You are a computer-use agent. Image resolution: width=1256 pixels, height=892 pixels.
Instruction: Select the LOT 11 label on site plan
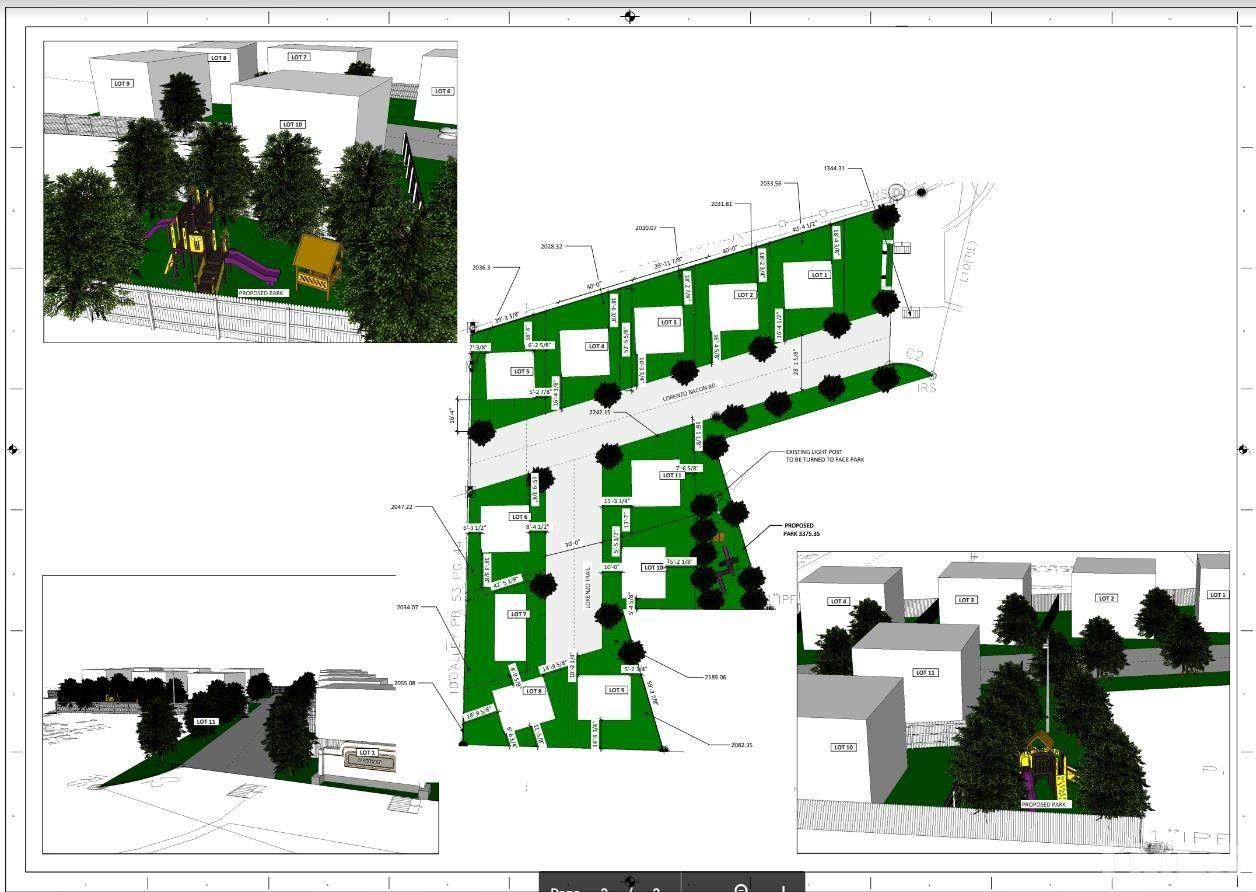[x=671, y=475]
